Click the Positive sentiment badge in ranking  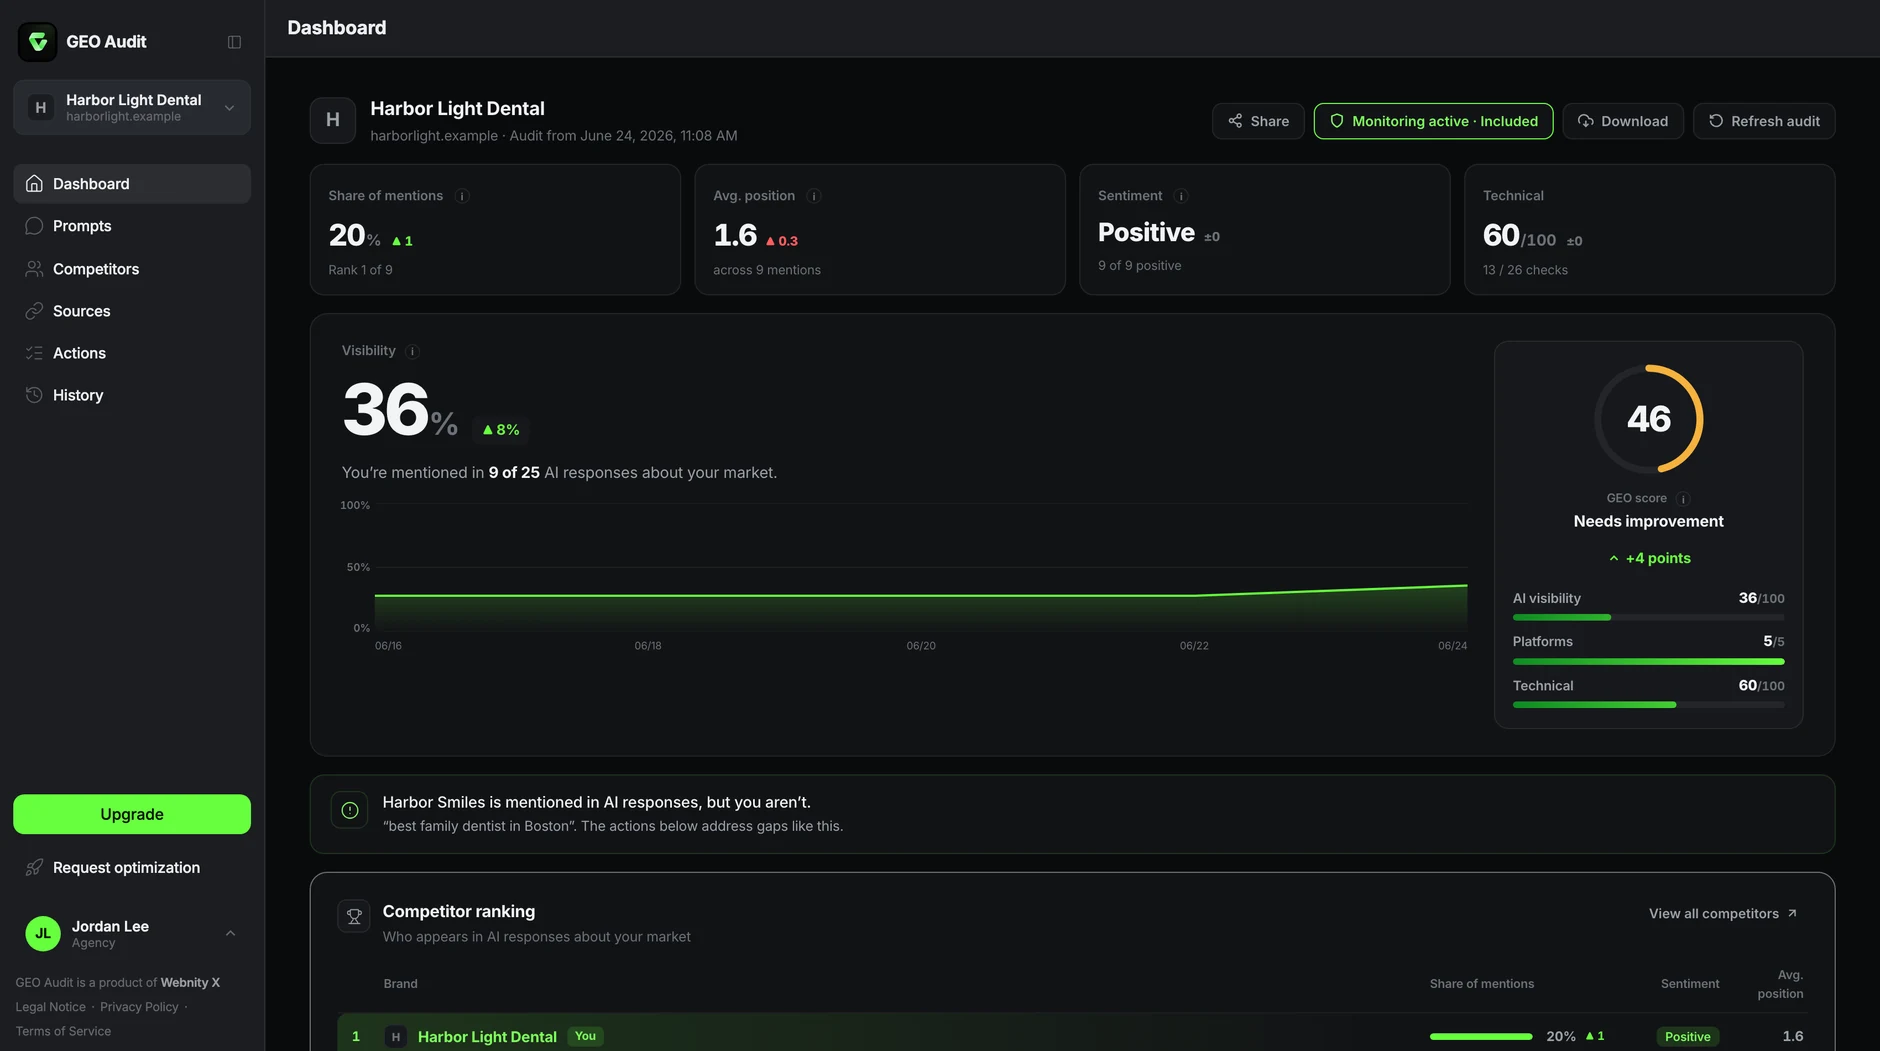pos(1687,1037)
